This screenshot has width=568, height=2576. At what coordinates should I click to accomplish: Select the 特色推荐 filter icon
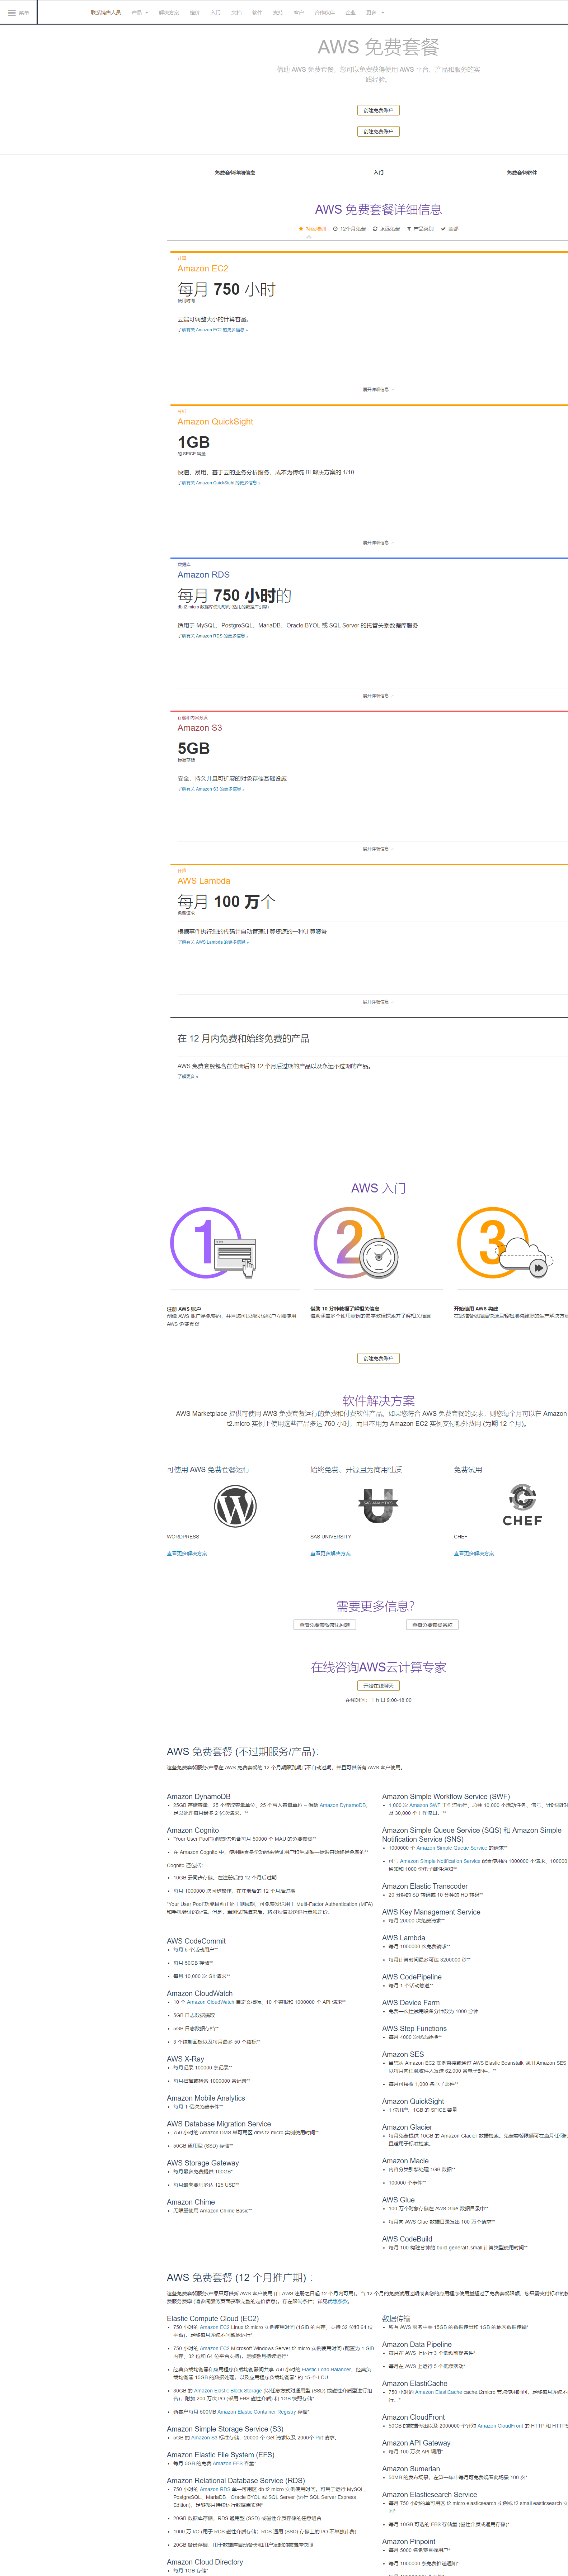coord(301,229)
